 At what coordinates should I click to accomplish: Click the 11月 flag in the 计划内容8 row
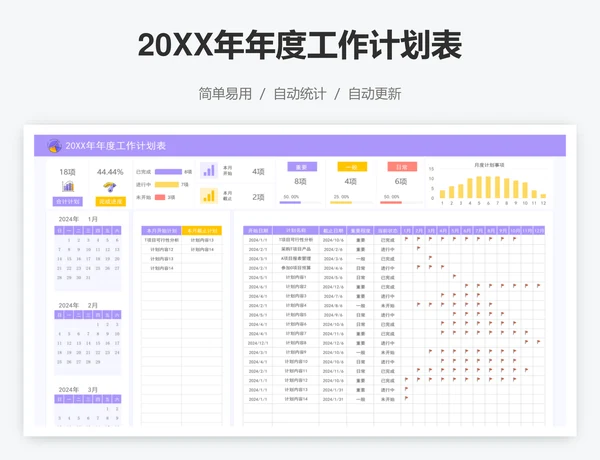[x=527, y=342]
